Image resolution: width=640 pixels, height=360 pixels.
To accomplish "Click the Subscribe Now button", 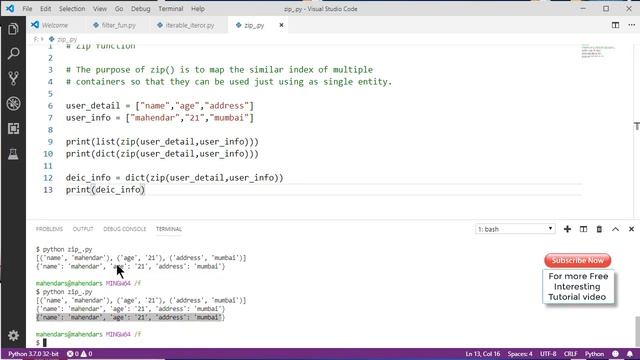I will (578, 260).
